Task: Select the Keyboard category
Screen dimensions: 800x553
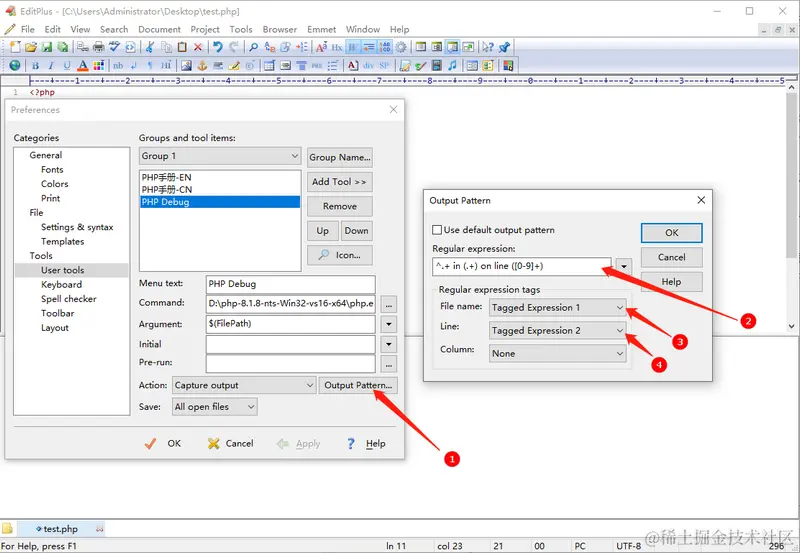Action: coord(61,285)
